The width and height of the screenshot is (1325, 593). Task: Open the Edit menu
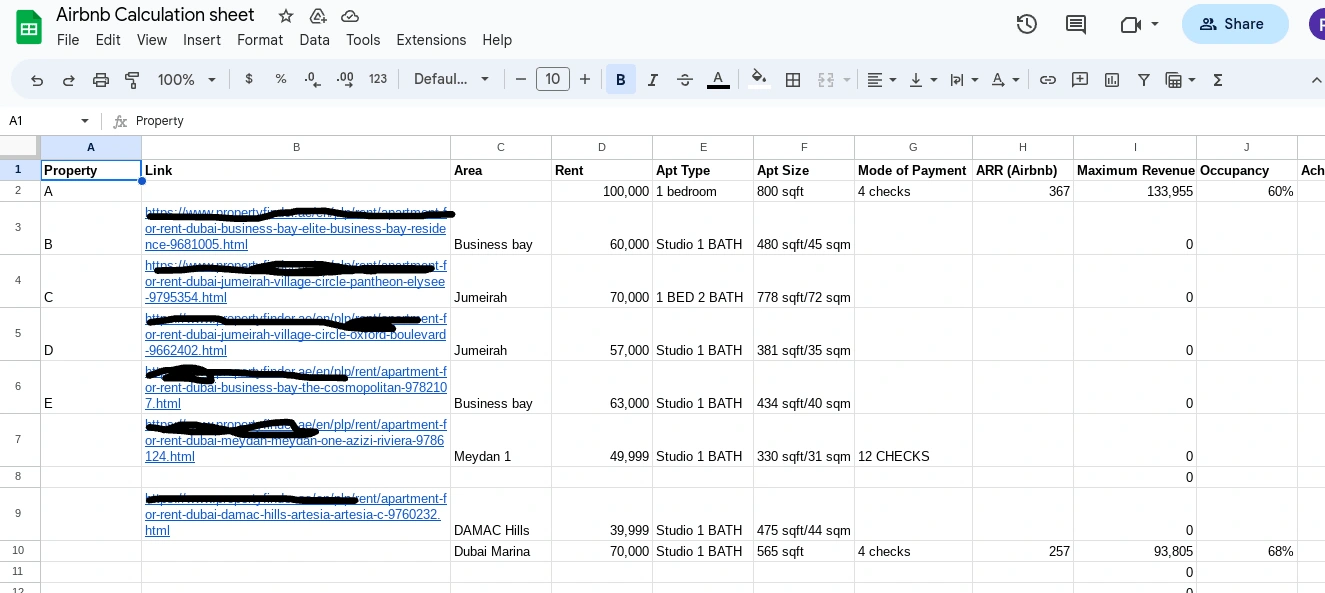tap(108, 40)
